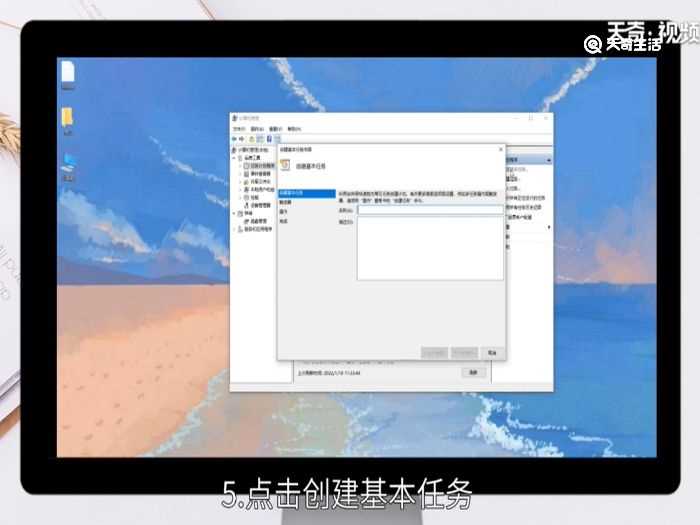Click 启用所有任务历史记录 in Actions pane
The image size is (700, 525).
click(524, 207)
